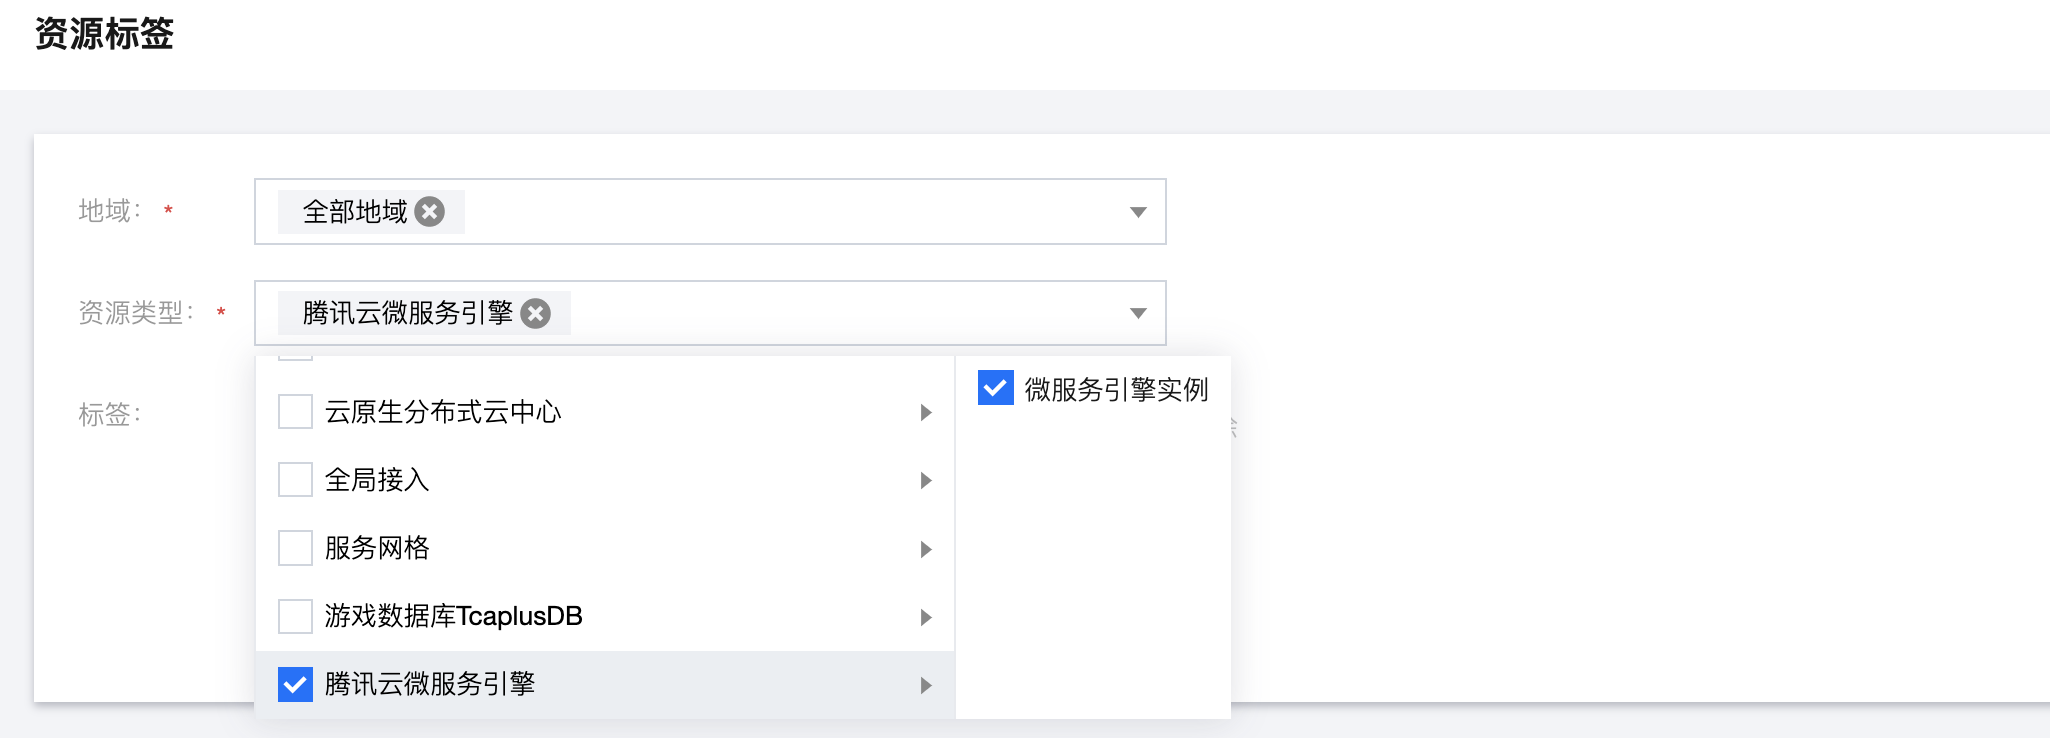The width and height of the screenshot is (2050, 738).
Task: Select the 微服务引擎实例 sub-option label
Action: coord(1116,389)
